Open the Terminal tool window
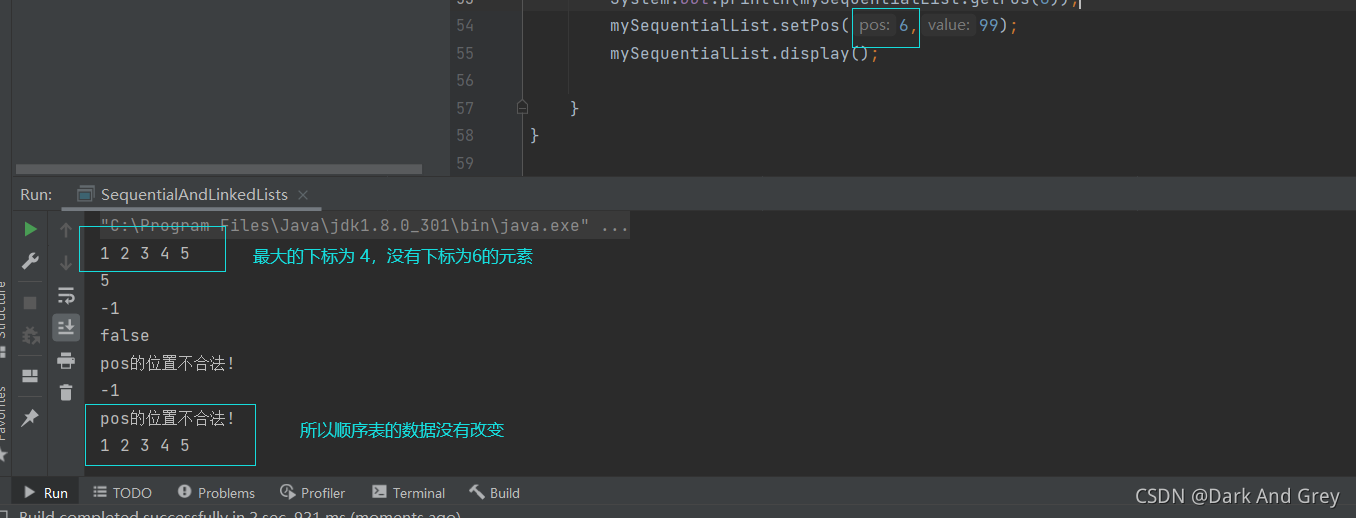This screenshot has width=1356, height=518. coord(408,493)
